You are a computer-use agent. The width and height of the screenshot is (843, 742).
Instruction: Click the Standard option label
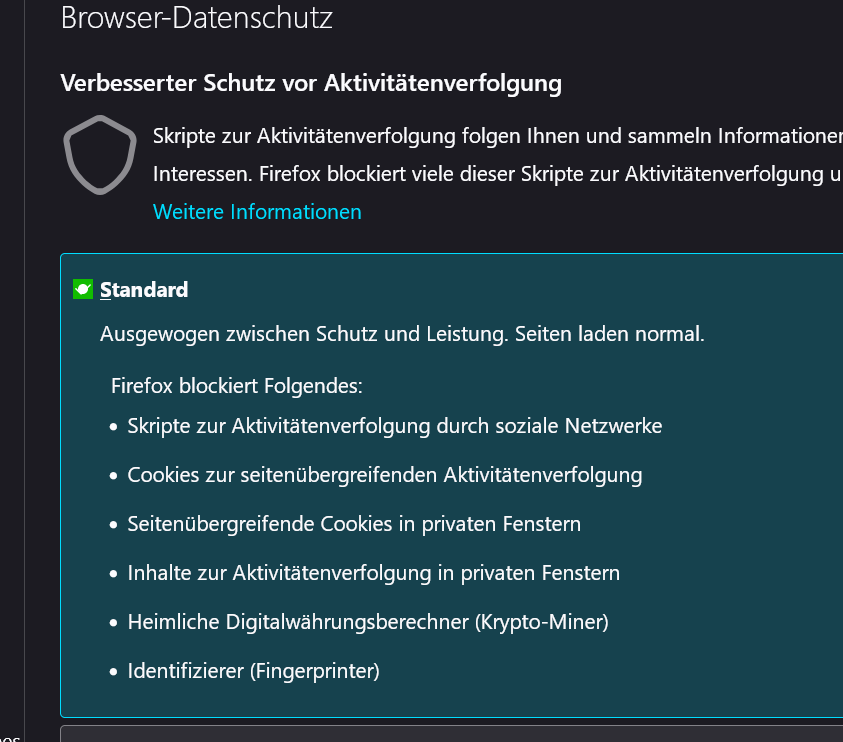(x=144, y=290)
